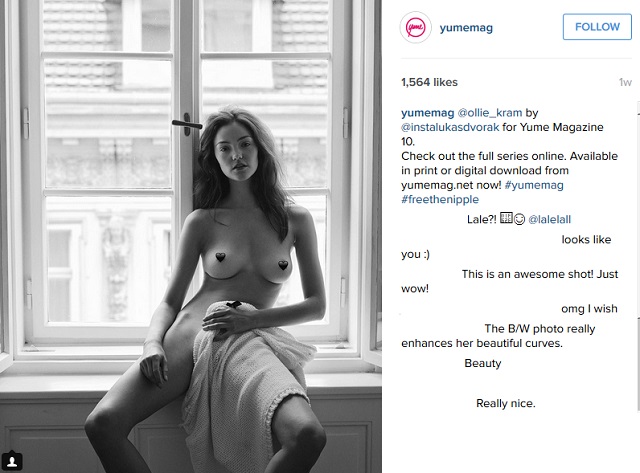
Task: Click the tagged people icon on photo
Action: (x=12, y=461)
